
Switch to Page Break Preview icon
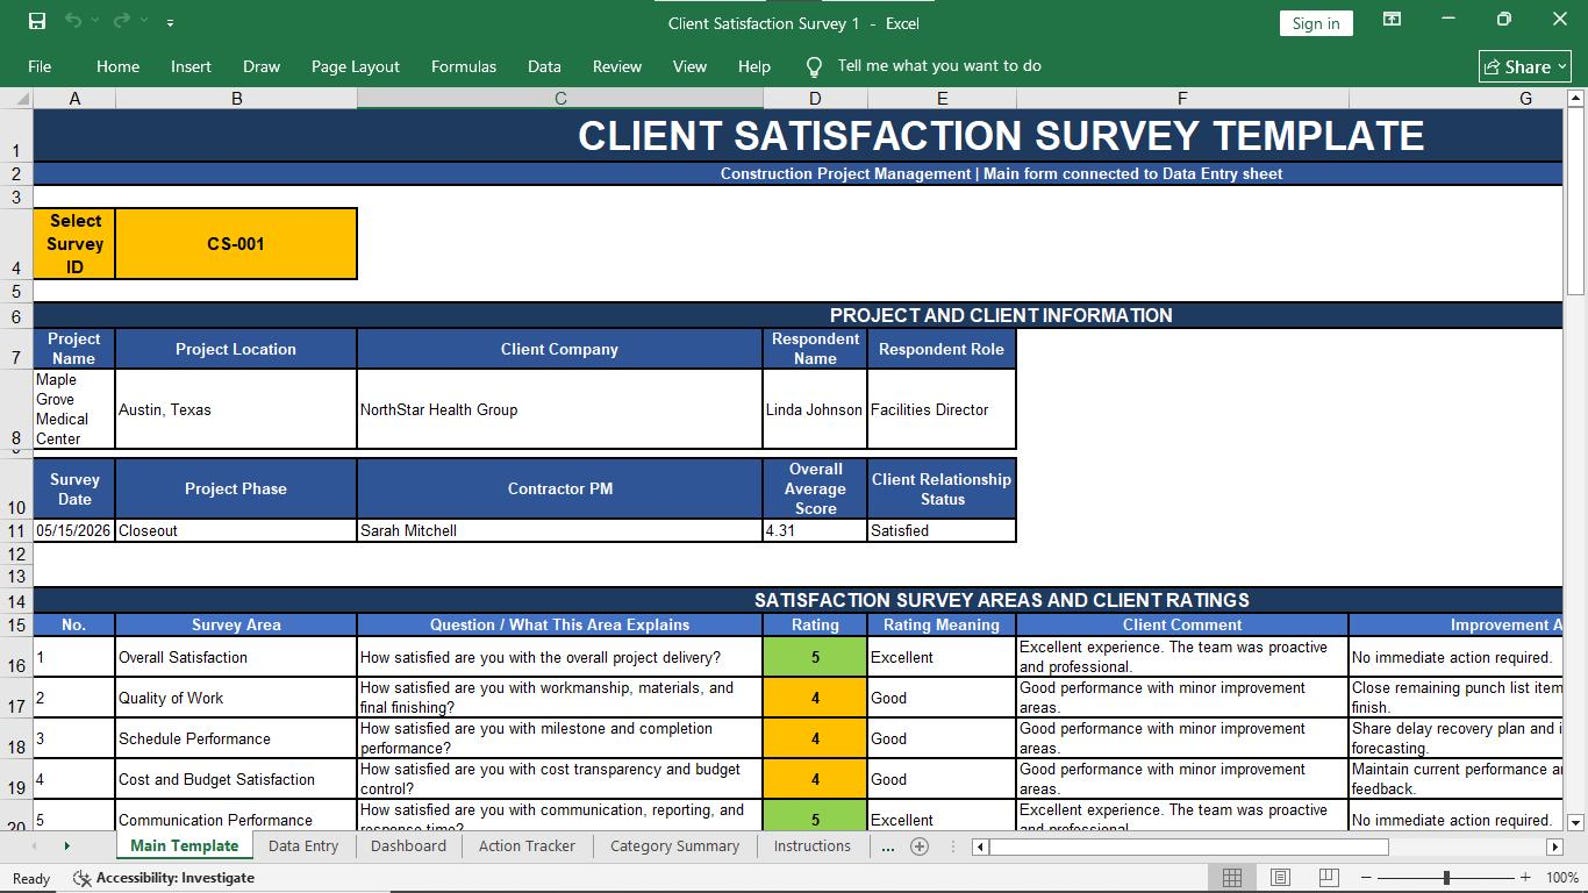point(1328,877)
